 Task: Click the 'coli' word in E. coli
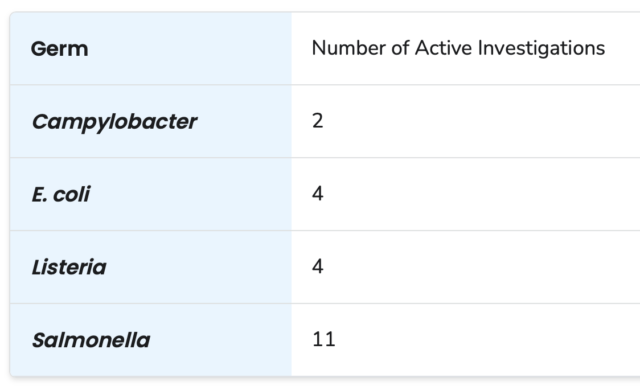click(71, 194)
